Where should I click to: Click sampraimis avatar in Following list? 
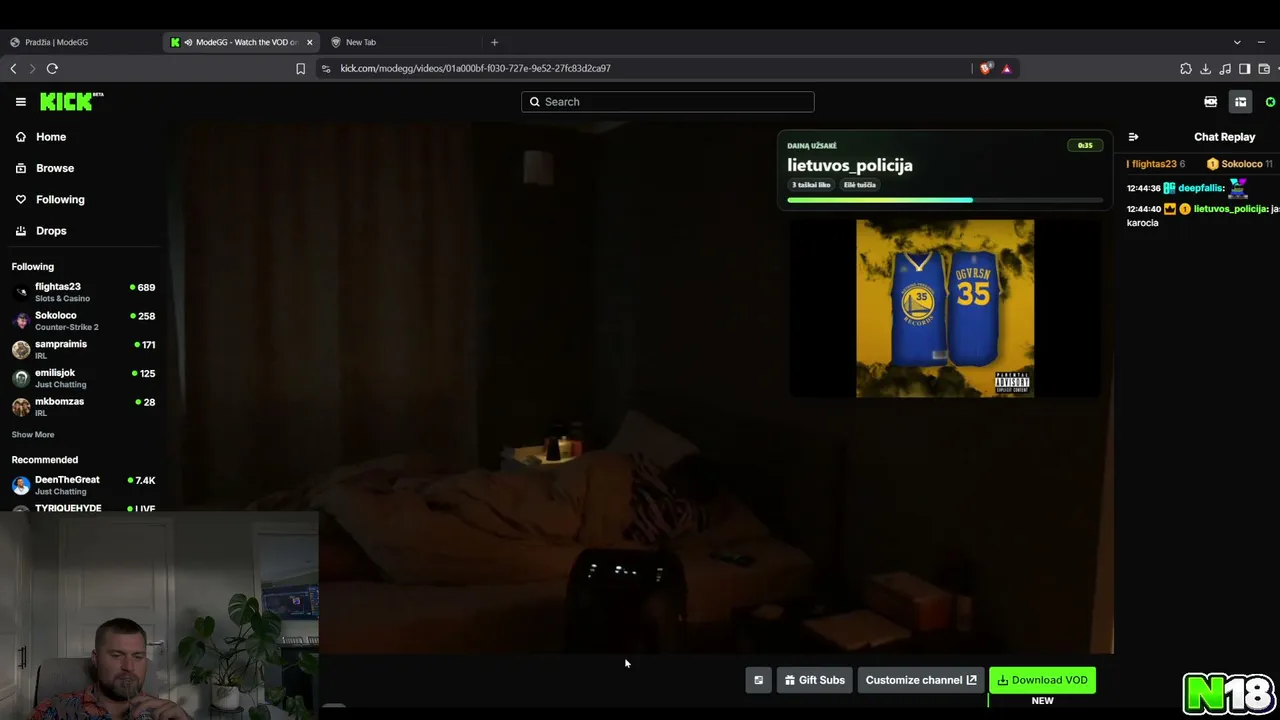click(21, 349)
